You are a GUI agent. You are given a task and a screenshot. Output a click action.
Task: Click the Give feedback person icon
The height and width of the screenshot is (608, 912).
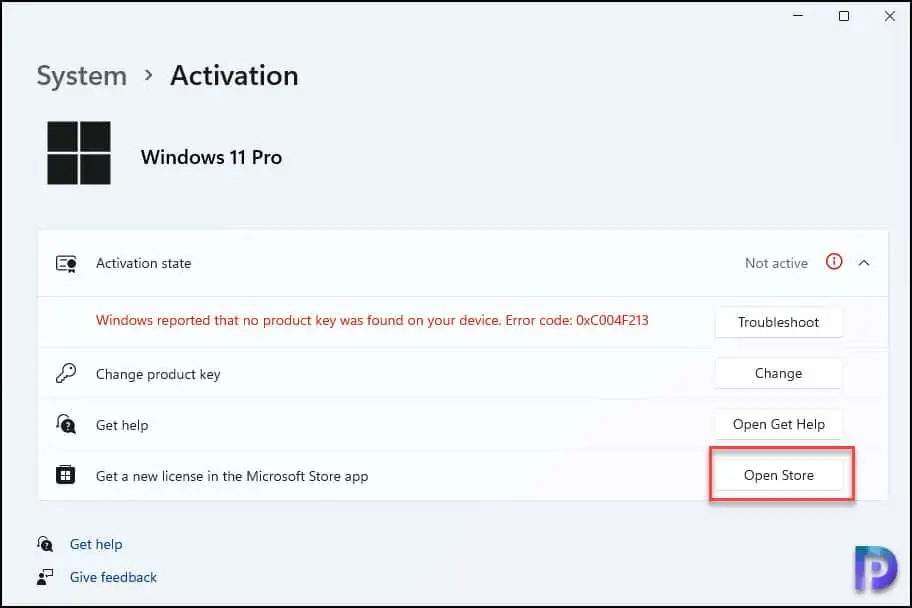45,577
